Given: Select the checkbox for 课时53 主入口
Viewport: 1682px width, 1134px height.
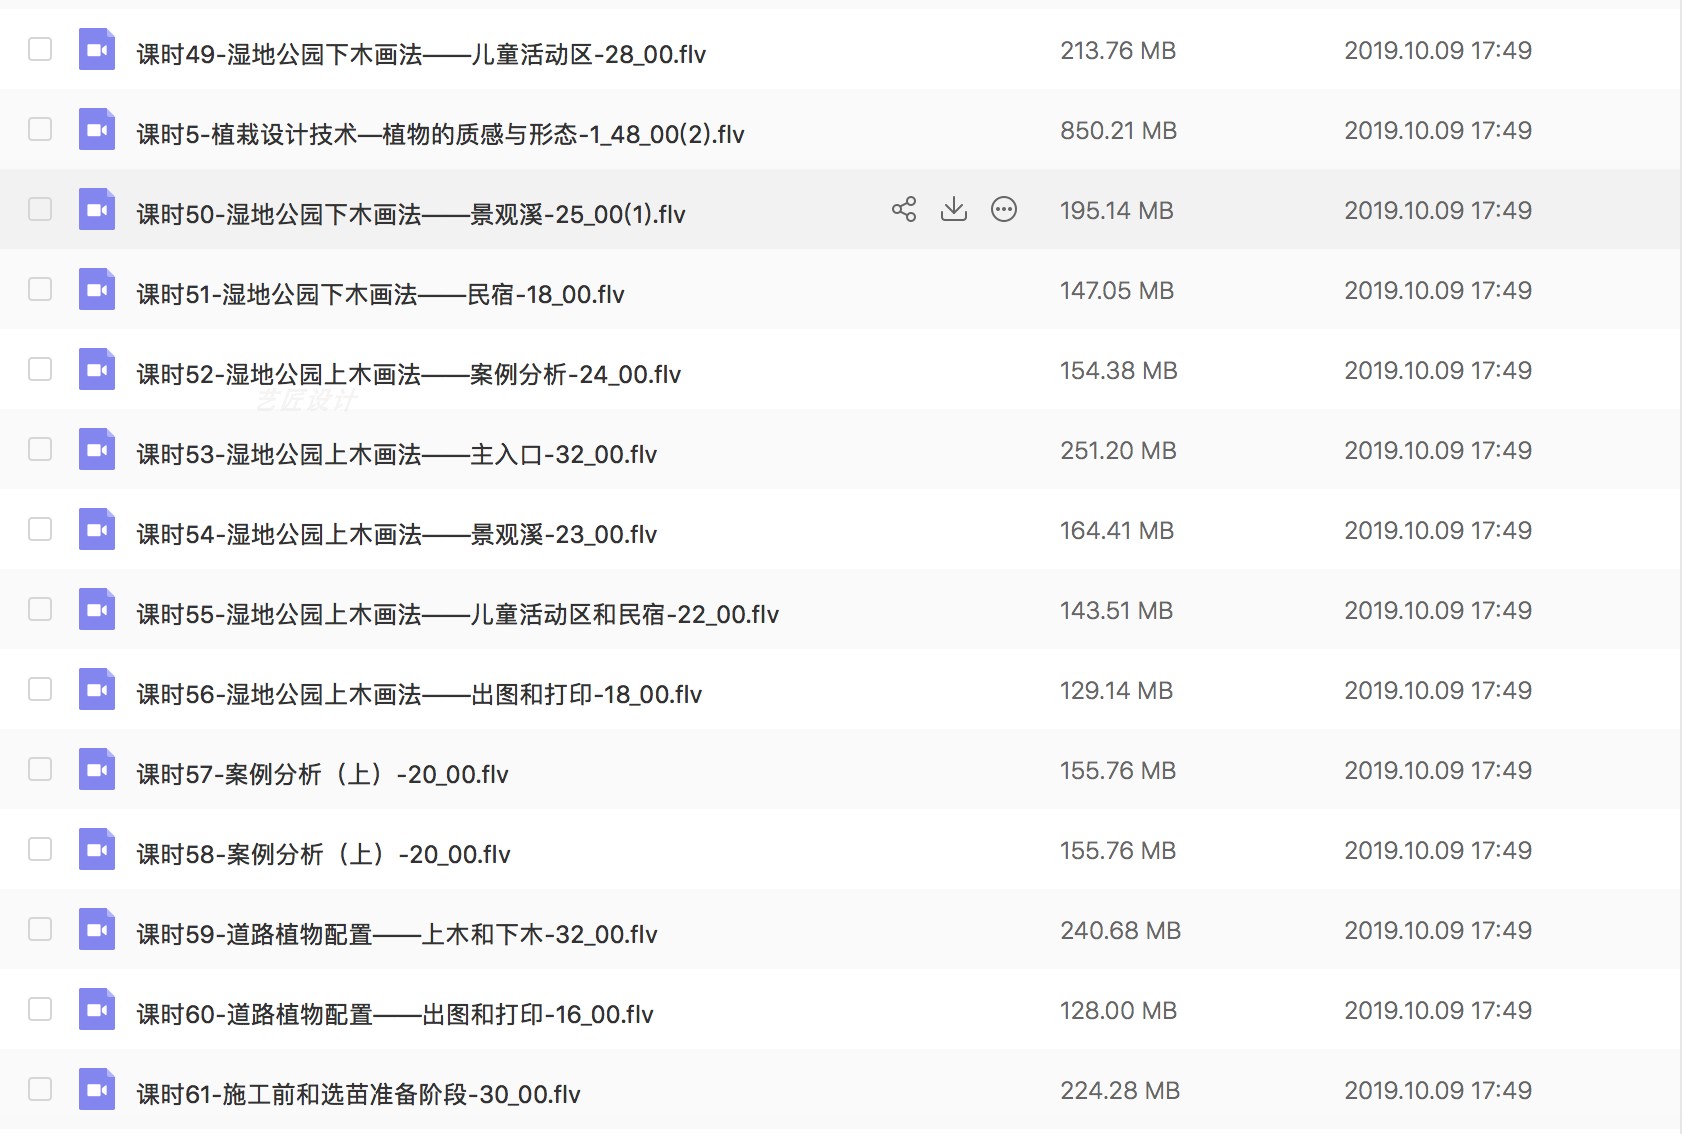Looking at the screenshot, I should pos(40,449).
